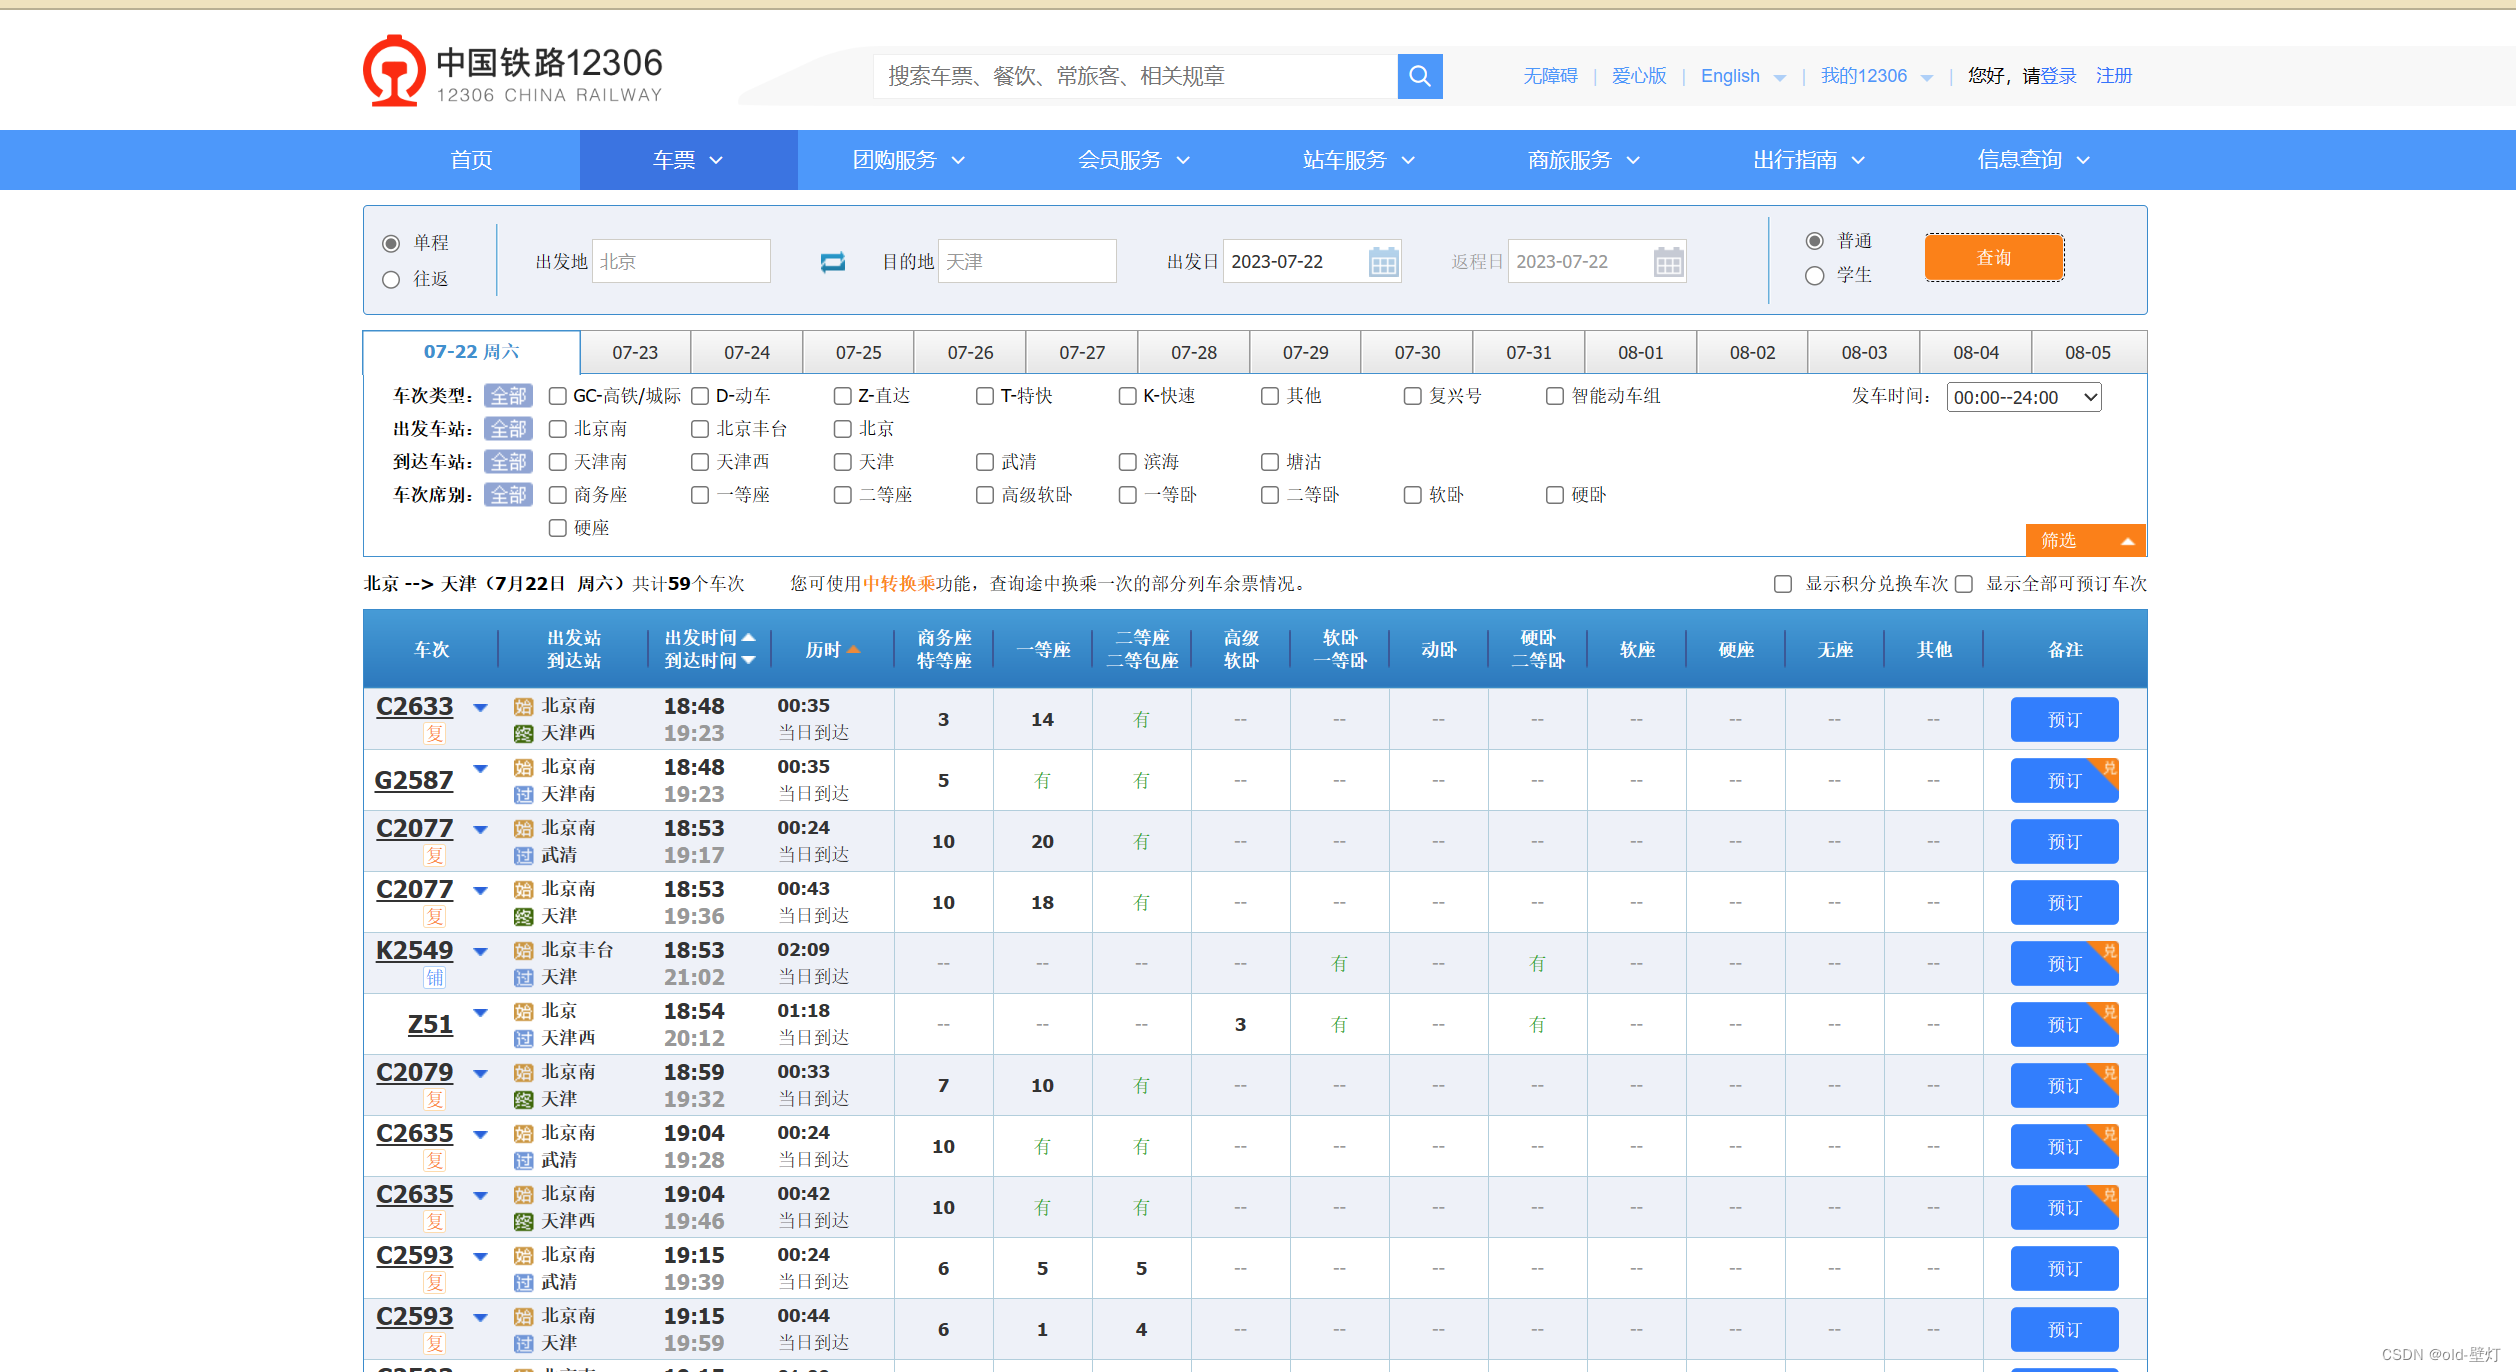Screen dimensions: 2516x1372
Task: Select the 往返 round-trip radio button
Action: pos(391,280)
